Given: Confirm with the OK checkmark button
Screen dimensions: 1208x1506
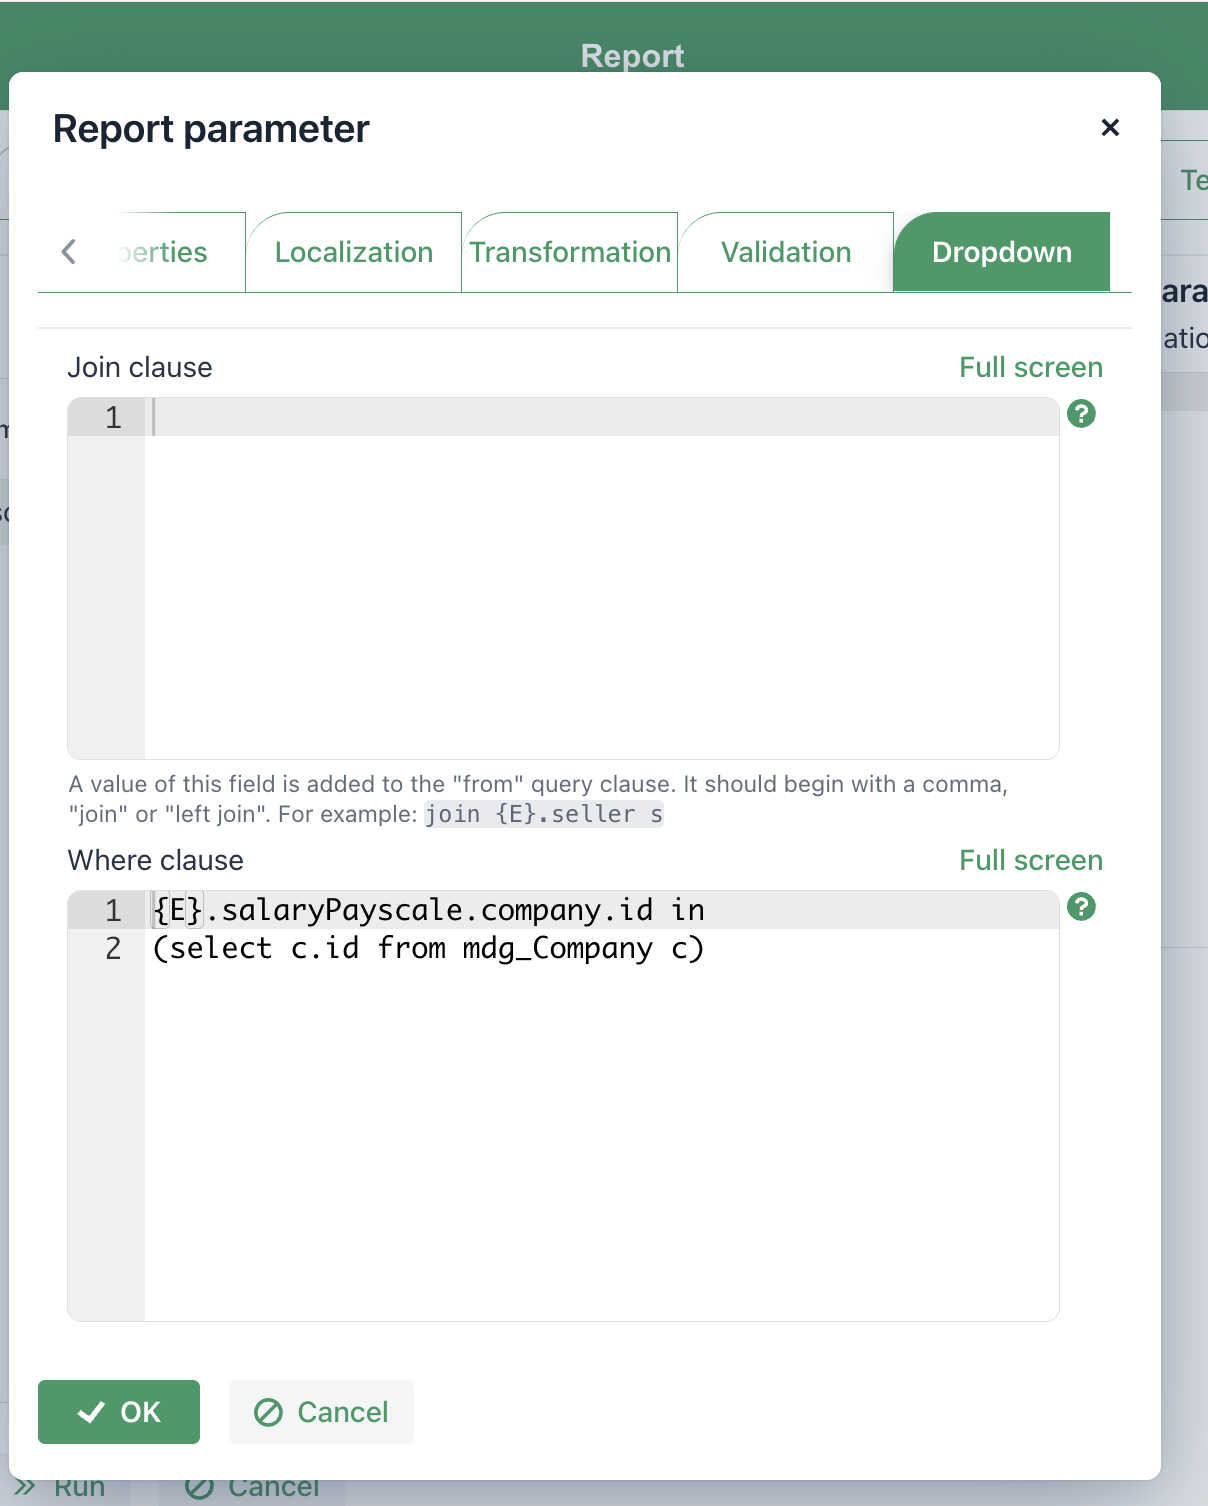Looking at the screenshot, I should pyautogui.click(x=119, y=1411).
